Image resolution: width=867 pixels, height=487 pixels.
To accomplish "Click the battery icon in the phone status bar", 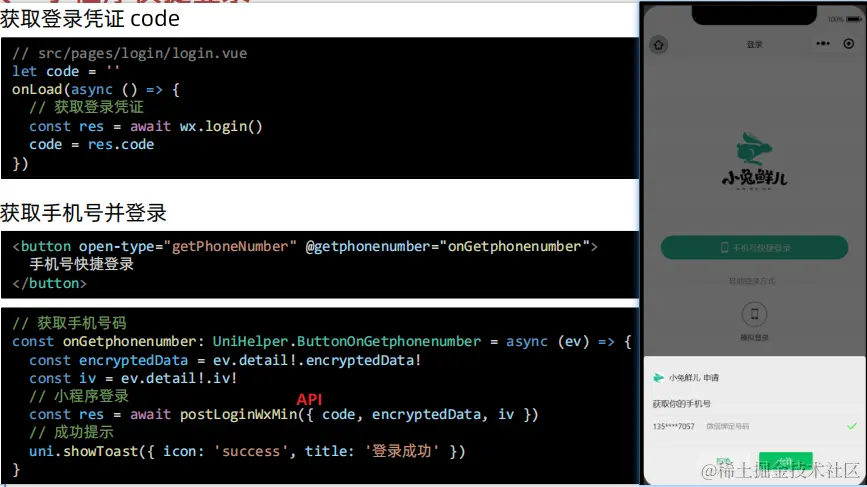I will click(x=853, y=19).
